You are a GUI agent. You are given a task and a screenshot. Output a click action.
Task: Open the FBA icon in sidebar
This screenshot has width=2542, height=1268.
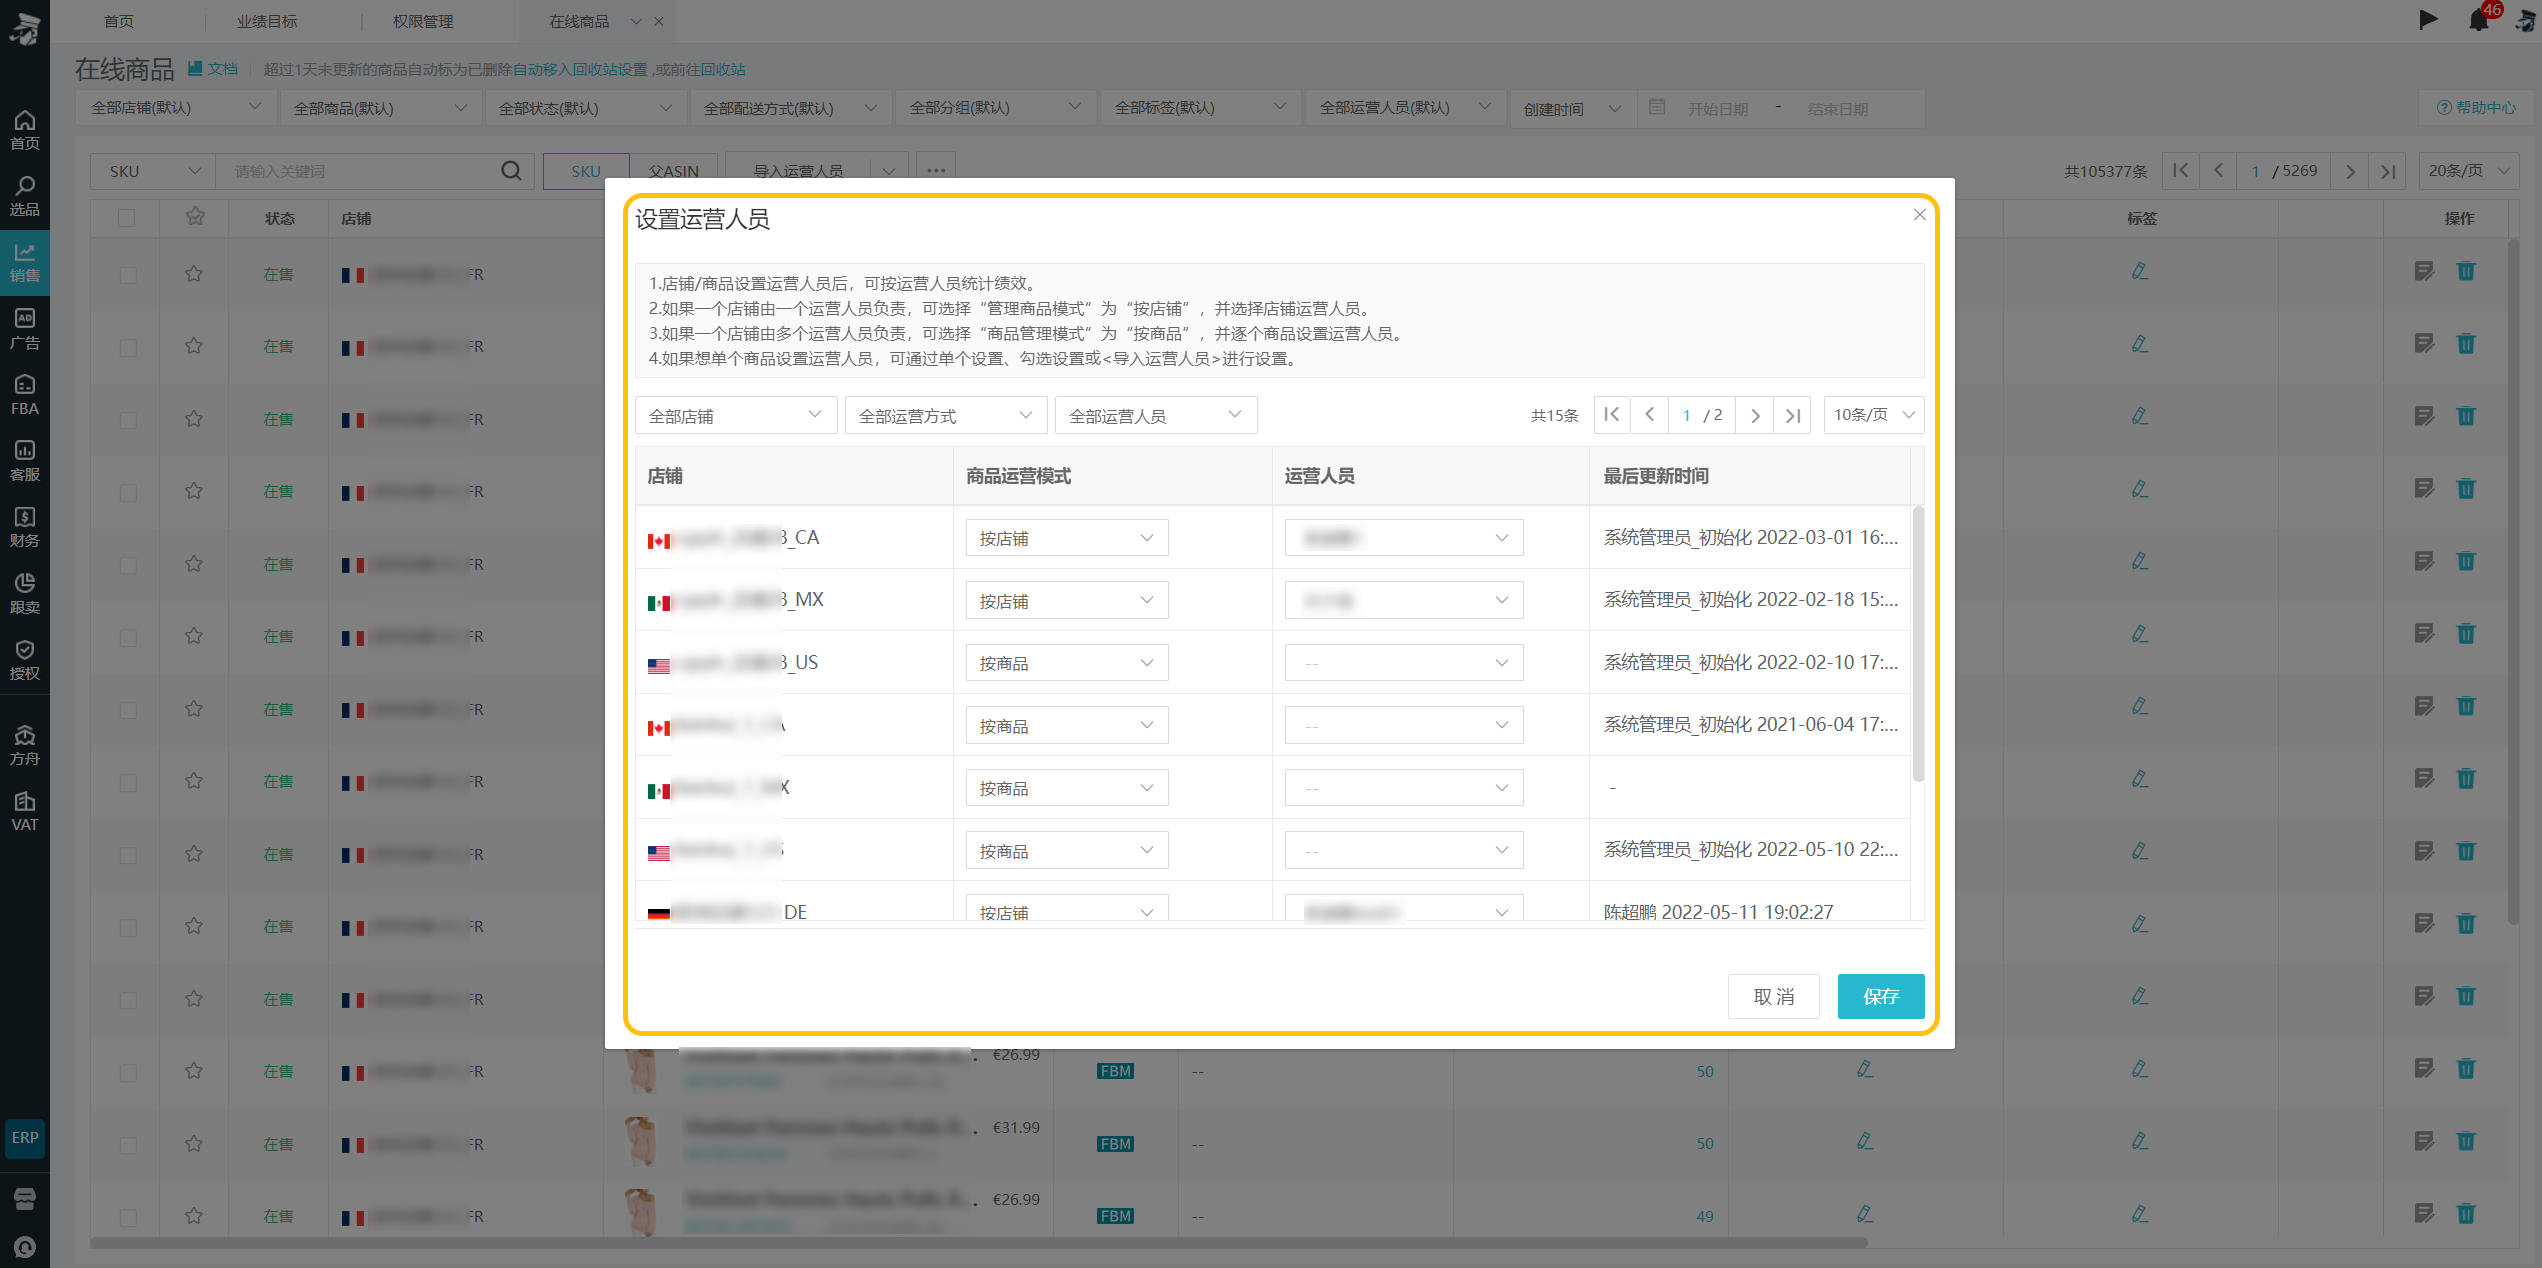(25, 395)
